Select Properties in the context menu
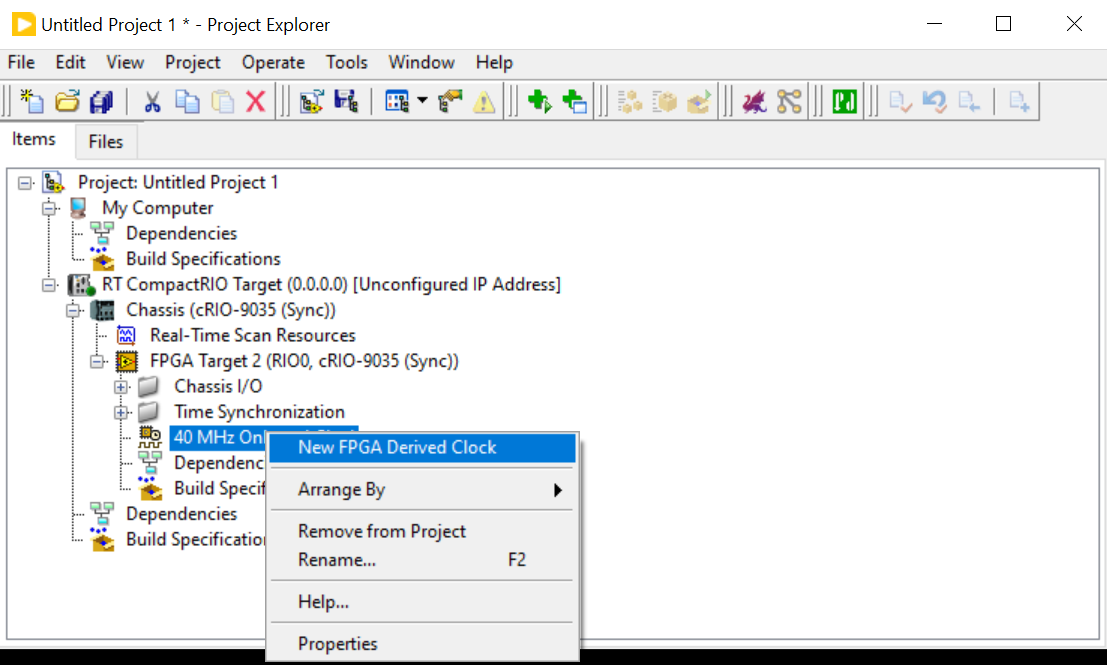 [338, 644]
